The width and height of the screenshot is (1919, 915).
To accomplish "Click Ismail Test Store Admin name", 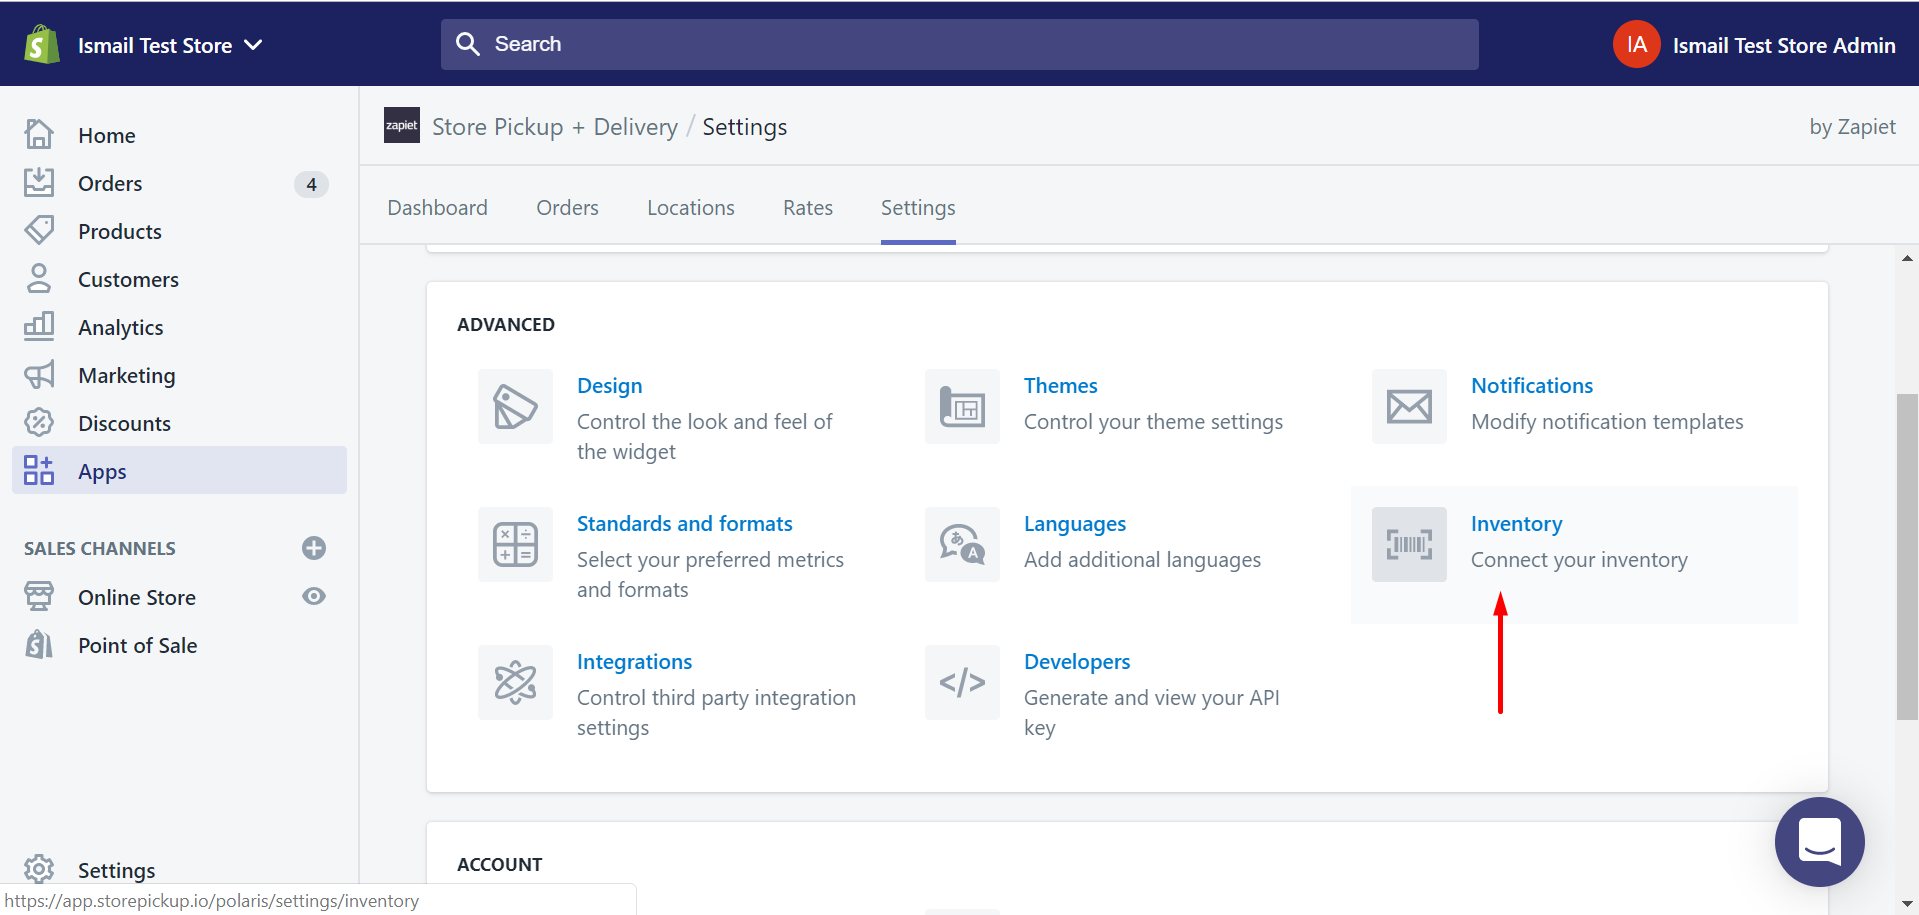I will (x=1783, y=45).
